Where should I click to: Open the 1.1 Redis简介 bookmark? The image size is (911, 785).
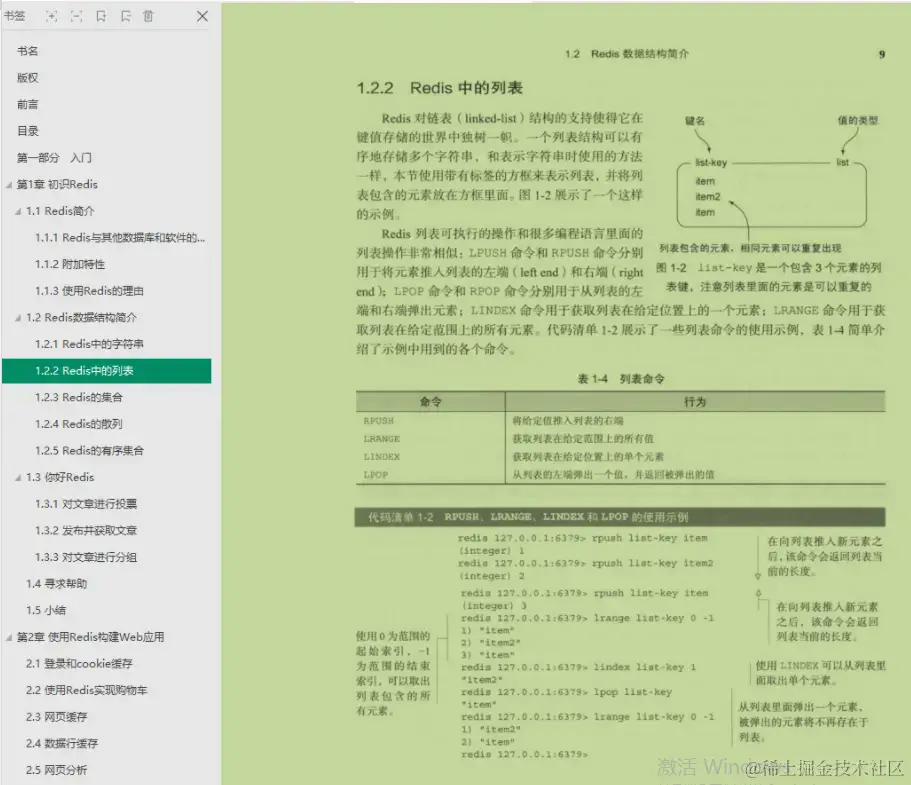tap(60, 212)
